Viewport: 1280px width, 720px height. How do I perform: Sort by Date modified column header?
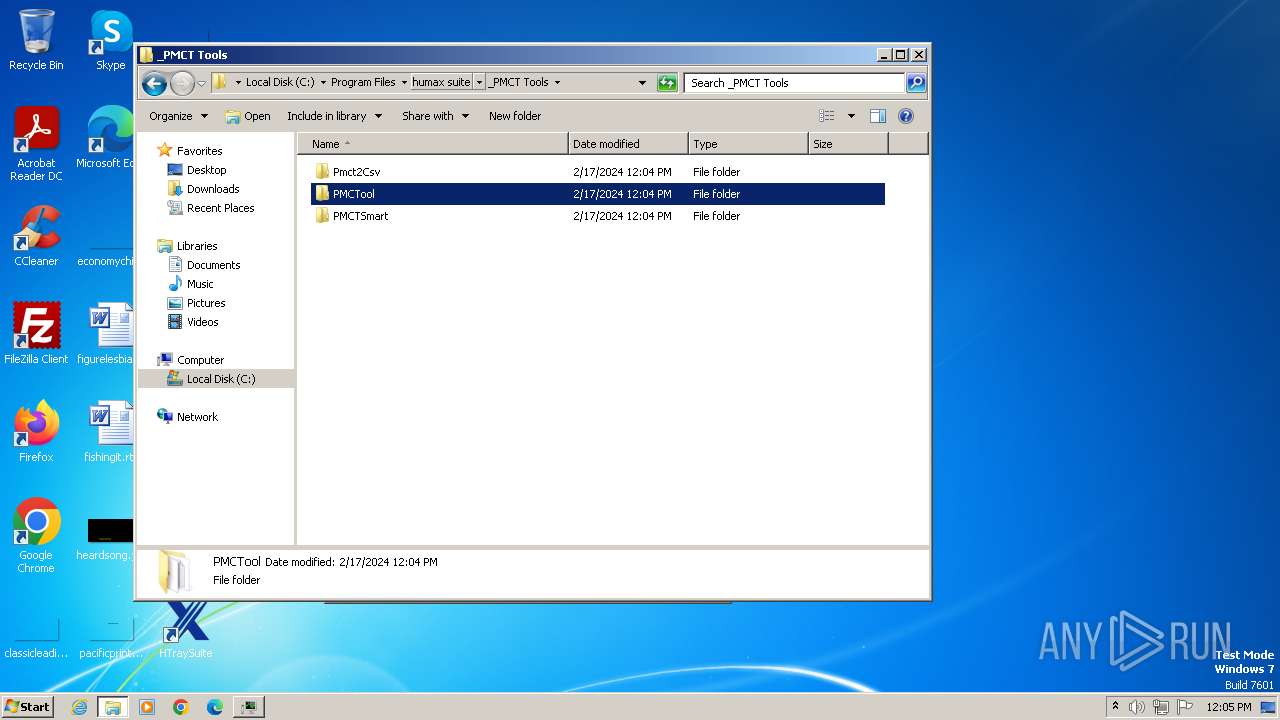pos(628,144)
